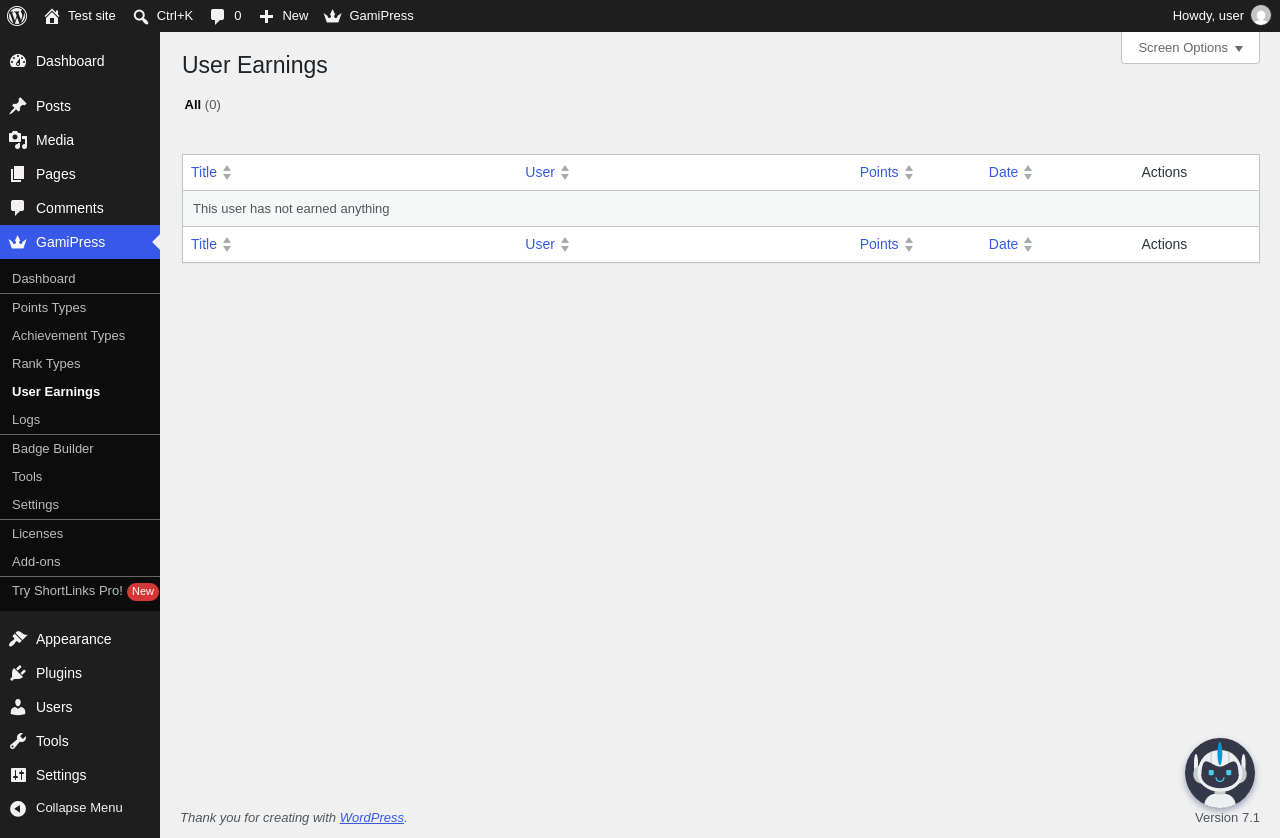Sort by the top Points sort arrows
Image resolution: width=1280 pixels, height=838 pixels.
909,172
